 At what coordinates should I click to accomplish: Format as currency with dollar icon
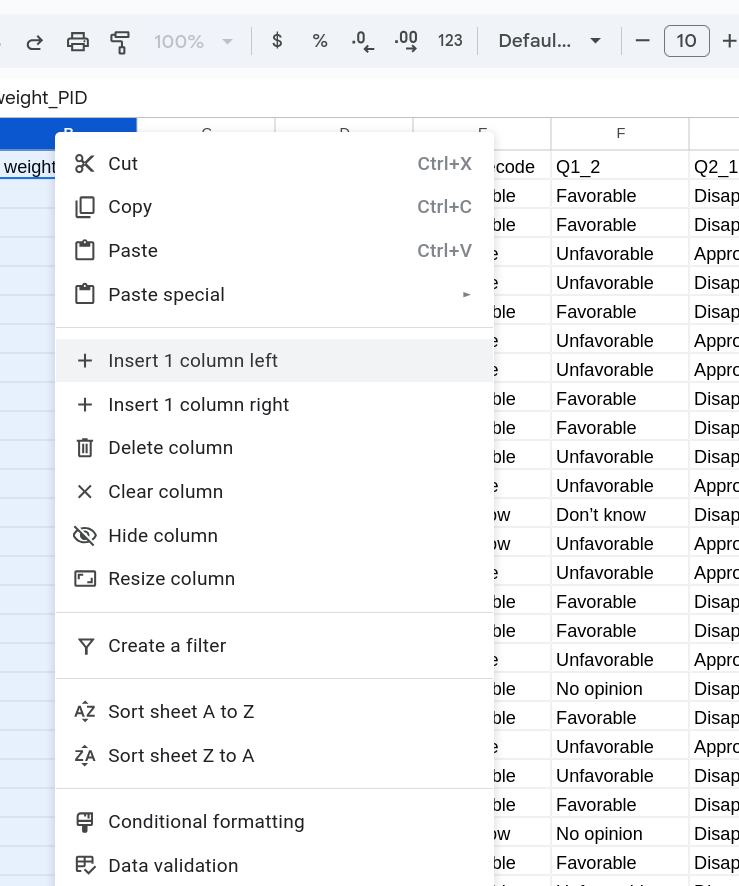click(277, 41)
